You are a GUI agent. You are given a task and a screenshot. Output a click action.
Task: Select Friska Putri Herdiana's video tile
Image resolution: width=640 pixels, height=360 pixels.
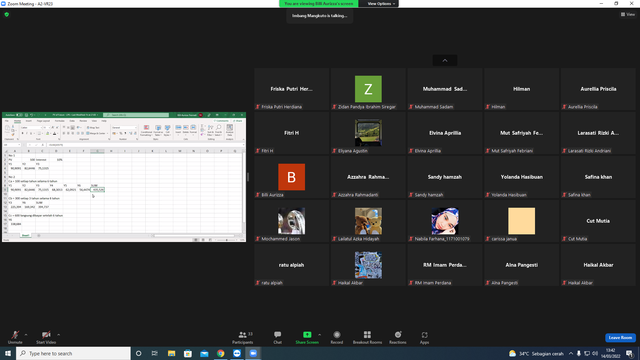point(291,89)
